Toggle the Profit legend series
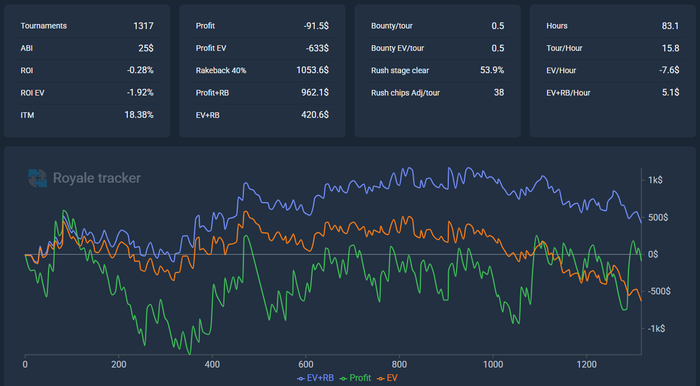The width and height of the screenshot is (700, 386). click(355, 378)
